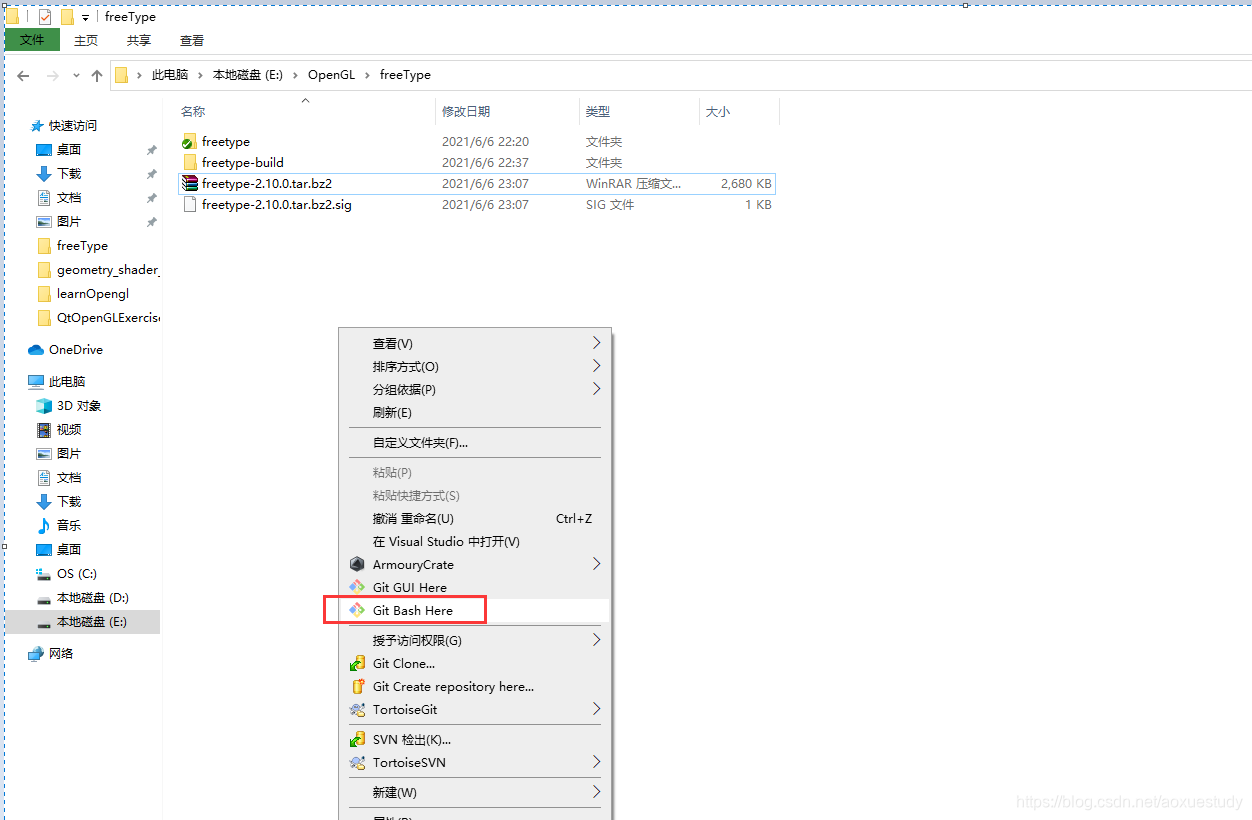The height and width of the screenshot is (820, 1252).
Task: Click the Forward navigation arrow
Action: tap(52, 75)
